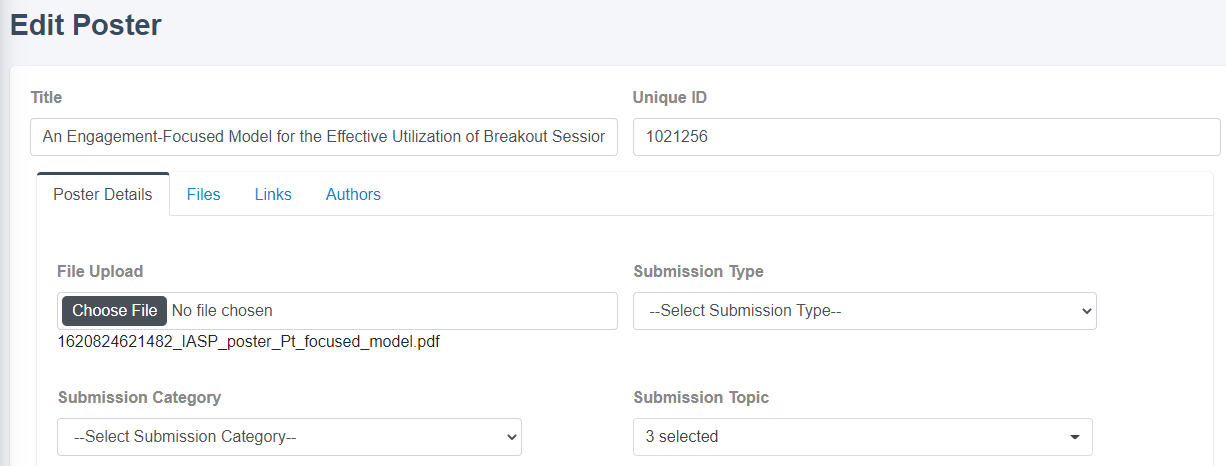
Task: Click the "Unique ID" field label
Action: (x=670, y=97)
